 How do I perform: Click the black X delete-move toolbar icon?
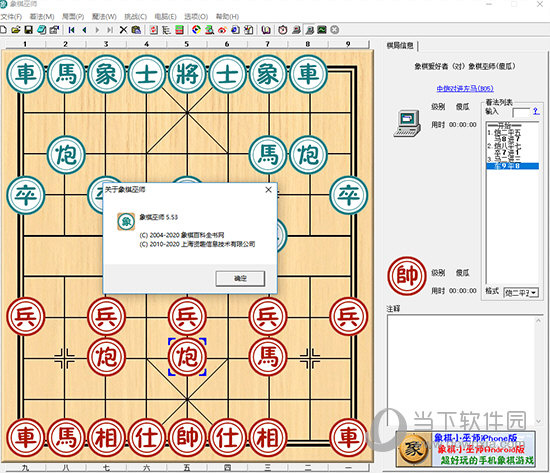123,30
